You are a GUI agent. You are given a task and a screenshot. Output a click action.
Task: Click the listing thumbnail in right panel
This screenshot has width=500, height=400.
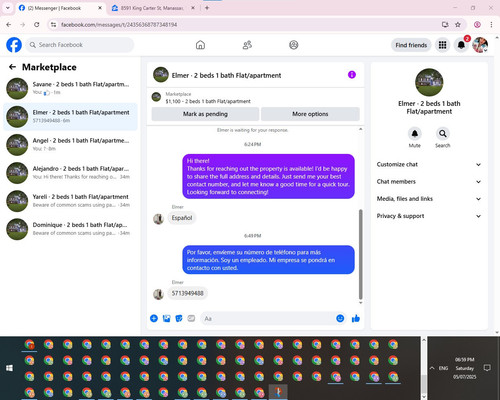click(429, 82)
